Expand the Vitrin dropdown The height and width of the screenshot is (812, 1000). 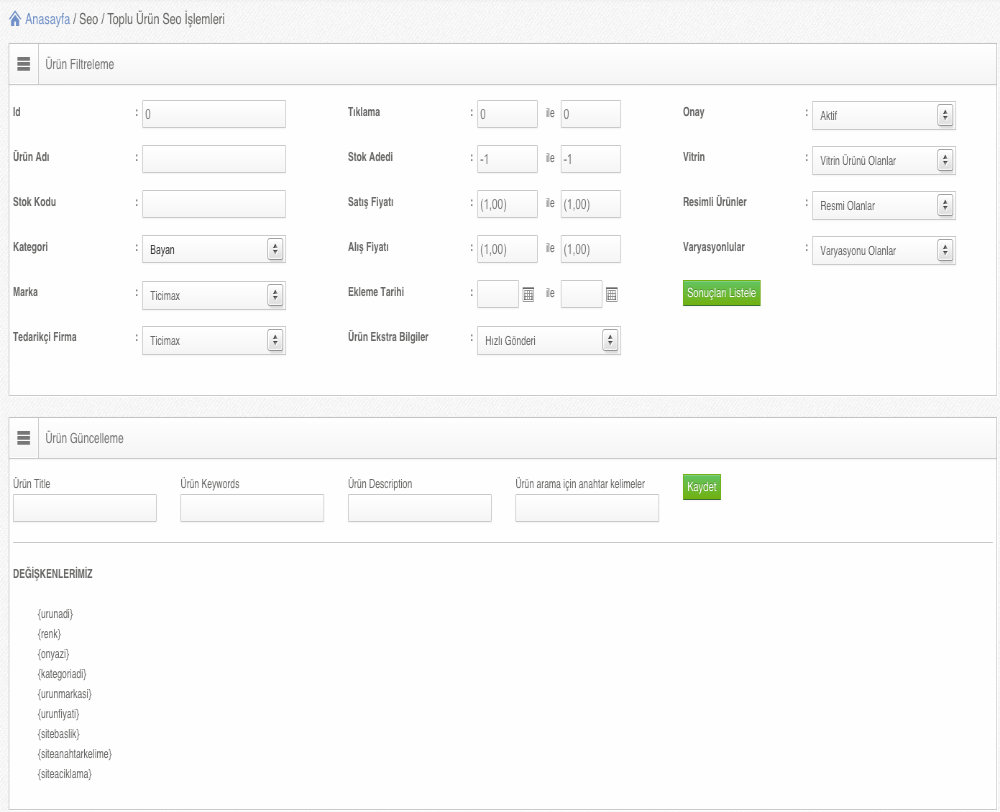[x=883, y=160]
